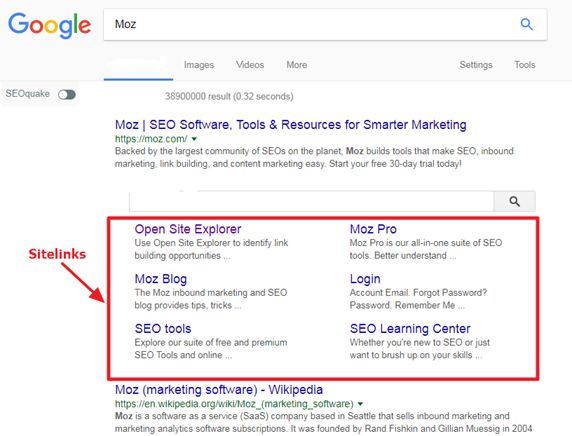Switch to the Images tab
This screenshot has height=436, width=572.
pyautogui.click(x=199, y=65)
